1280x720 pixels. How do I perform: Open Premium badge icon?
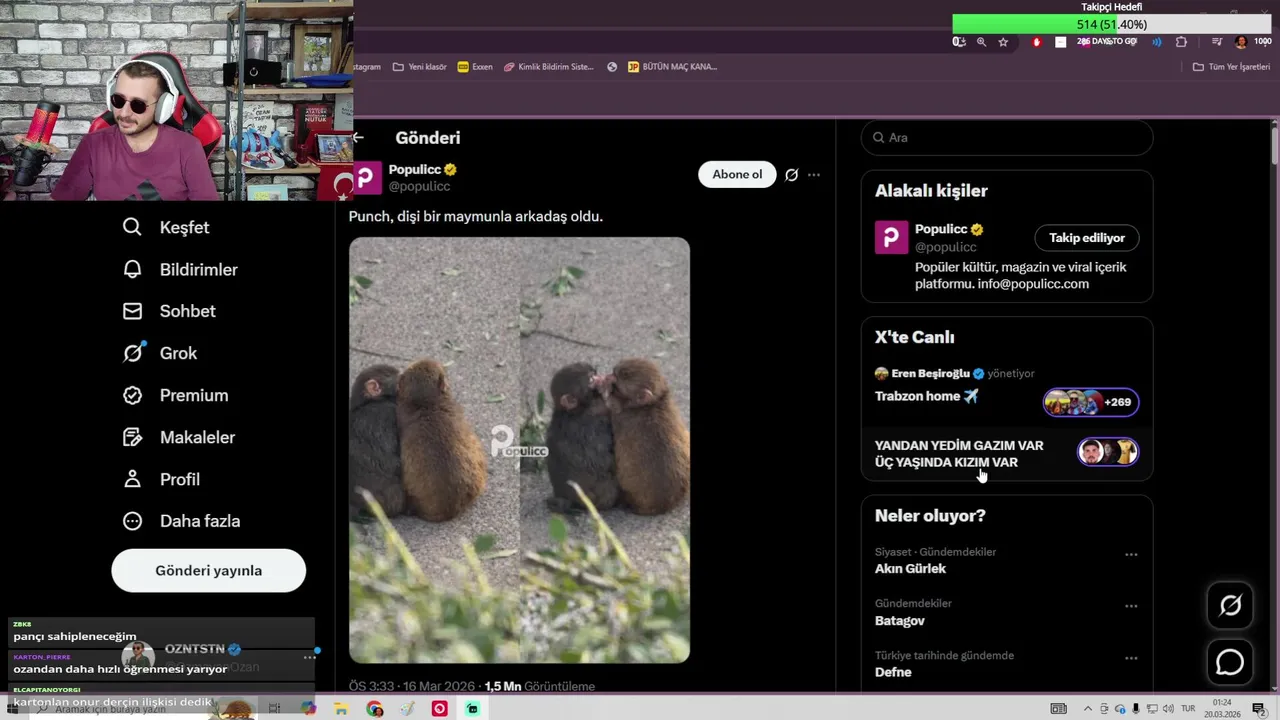pos(132,395)
